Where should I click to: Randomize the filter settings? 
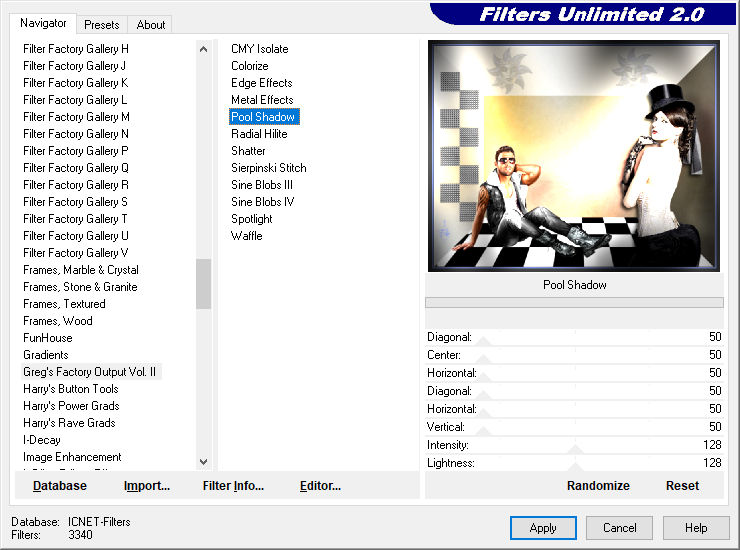pyautogui.click(x=598, y=485)
